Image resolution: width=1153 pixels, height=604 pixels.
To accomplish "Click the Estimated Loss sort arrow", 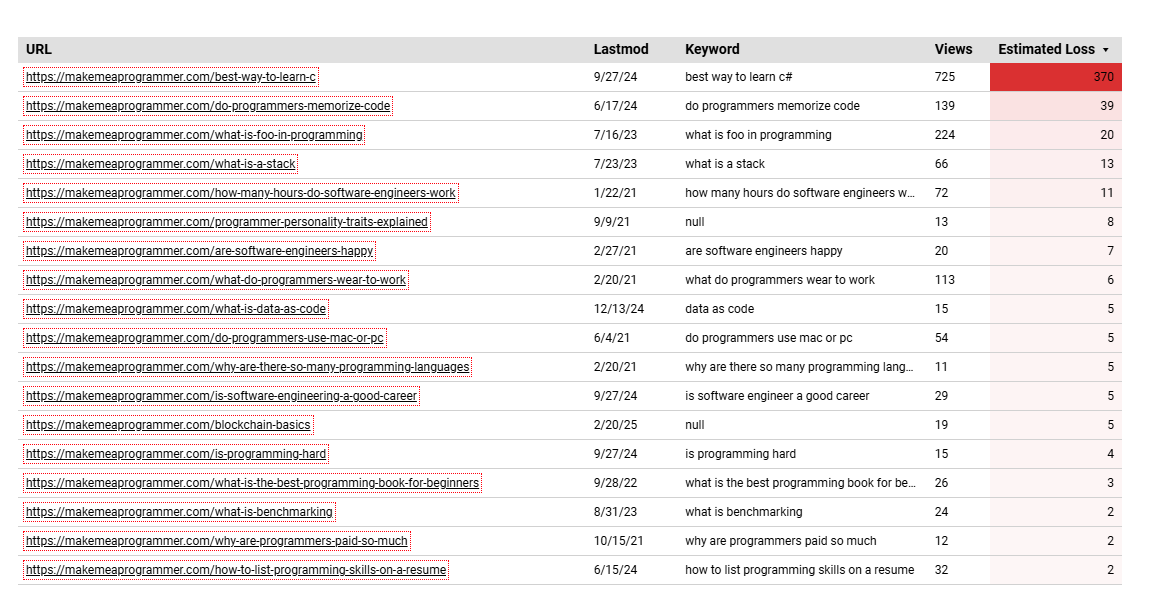I will (1105, 50).
